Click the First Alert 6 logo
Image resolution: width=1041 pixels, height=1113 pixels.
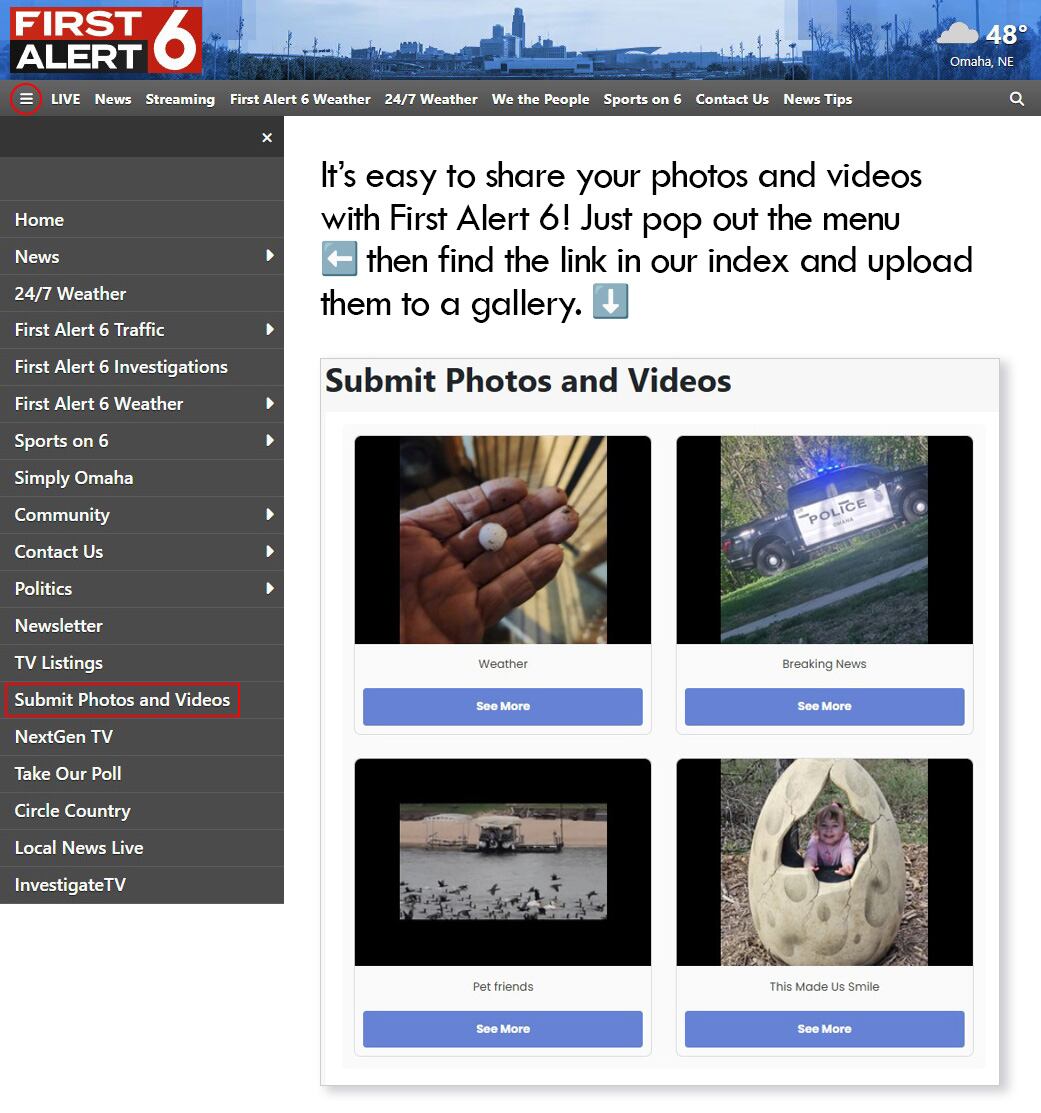point(106,40)
